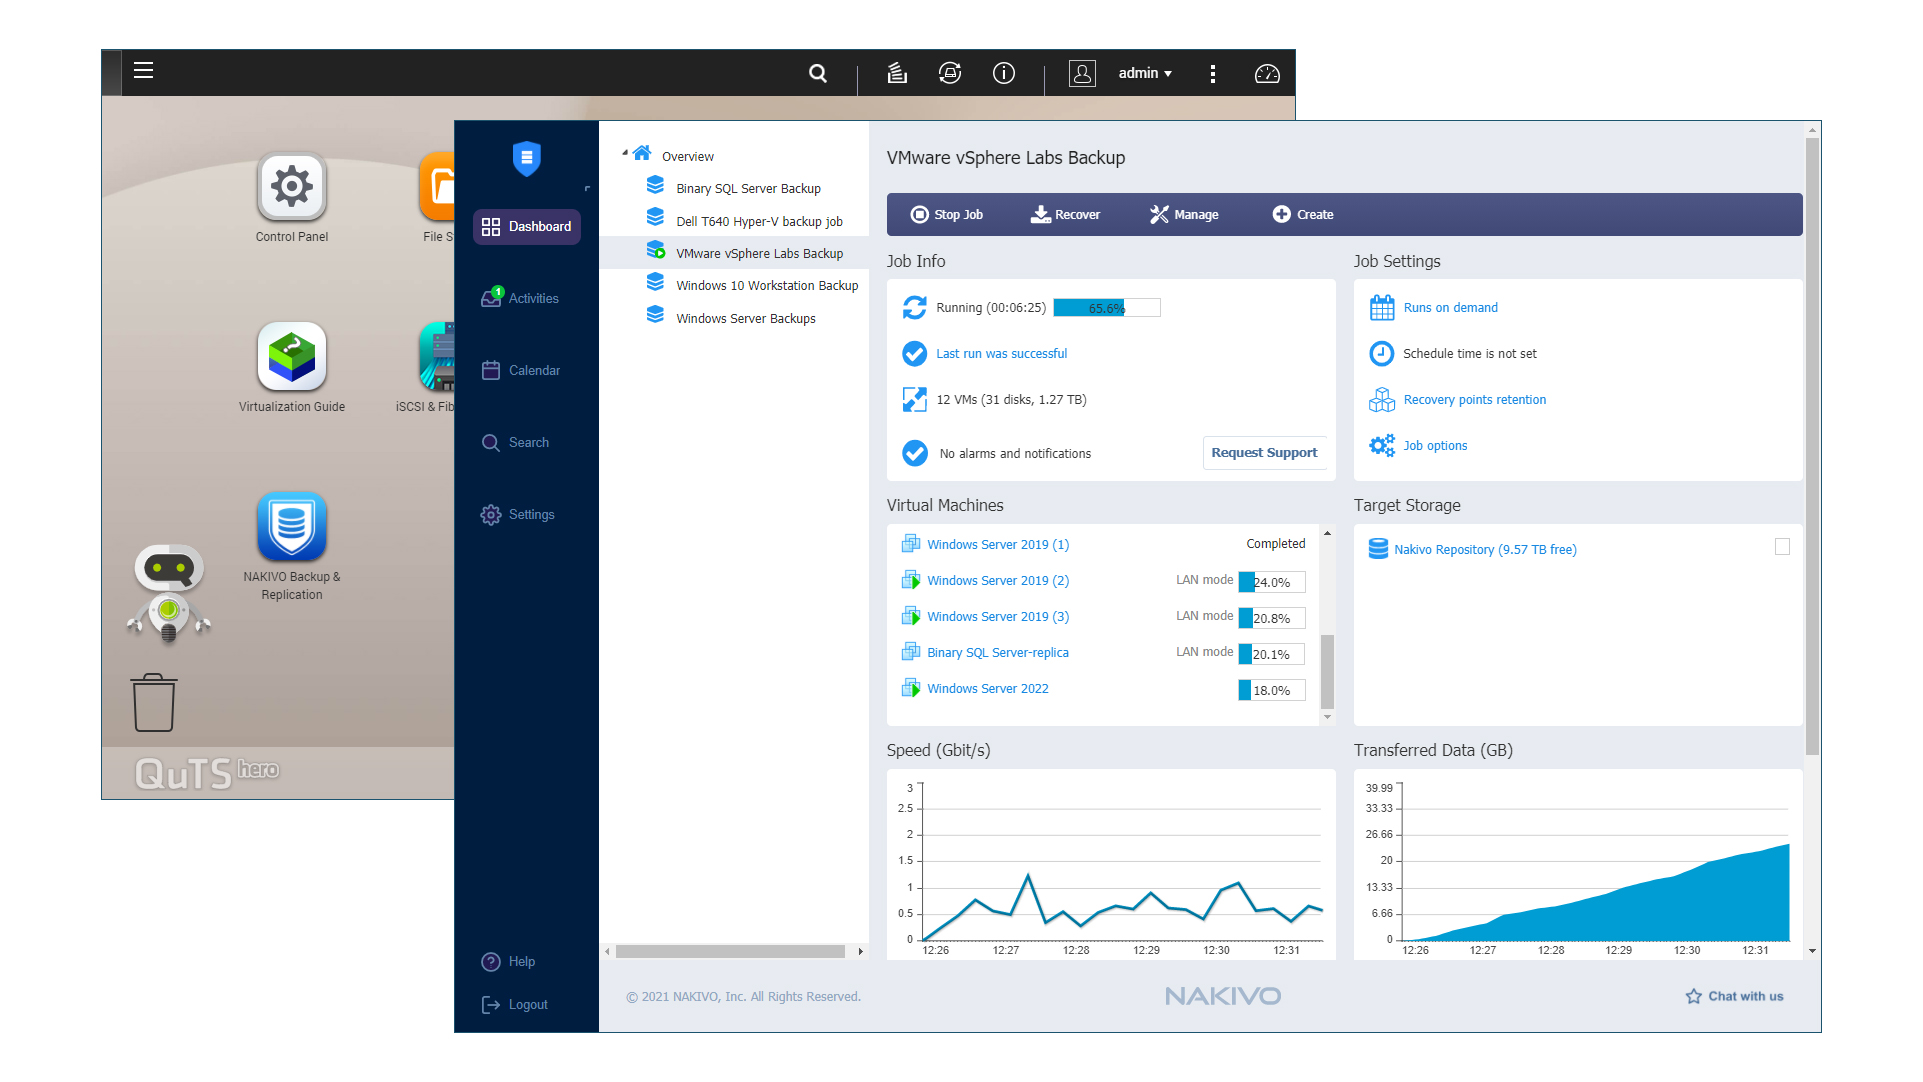Open external devices icon in QuTS top bar

click(950, 73)
